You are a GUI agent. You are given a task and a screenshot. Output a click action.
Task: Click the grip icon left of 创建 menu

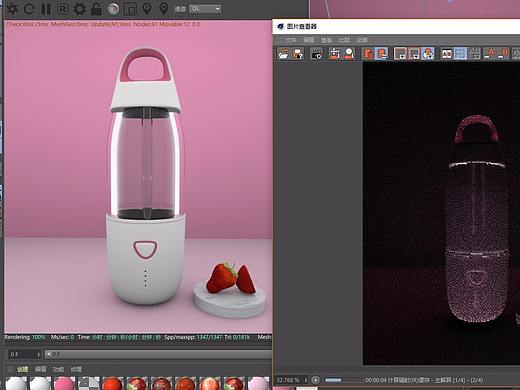pyautogui.click(x=10, y=369)
